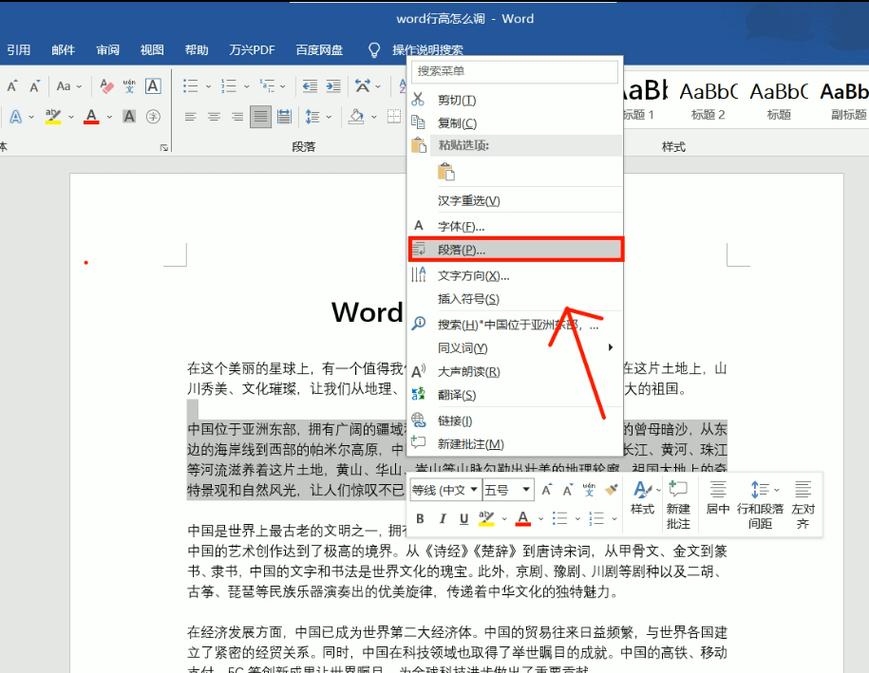The image size is (869, 673).
Task: Click the lightbulb Tell Me icon
Action: coord(375,50)
